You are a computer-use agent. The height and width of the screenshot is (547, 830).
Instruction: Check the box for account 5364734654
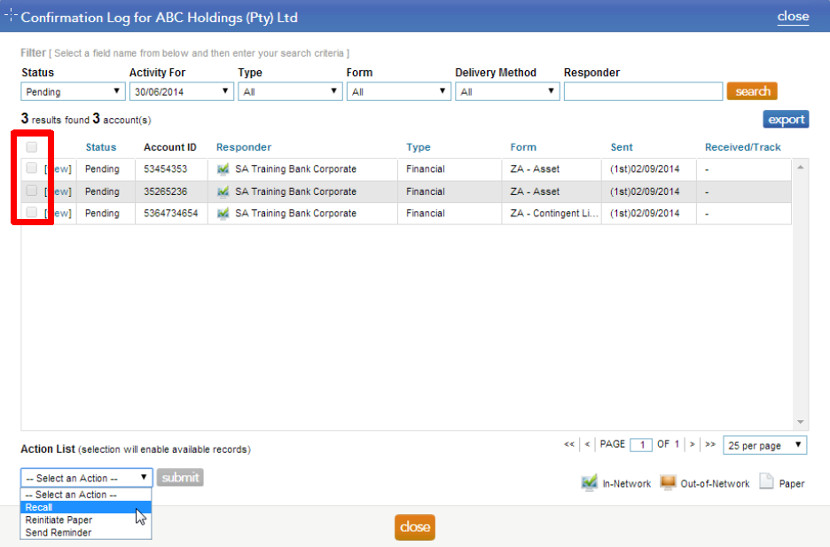pyautogui.click(x=32, y=212)
